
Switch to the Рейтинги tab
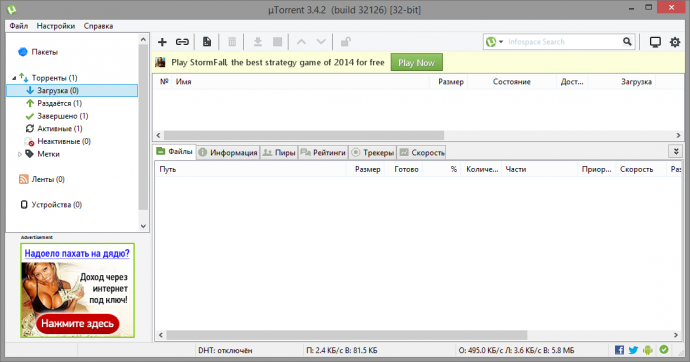tap(323, 152)
